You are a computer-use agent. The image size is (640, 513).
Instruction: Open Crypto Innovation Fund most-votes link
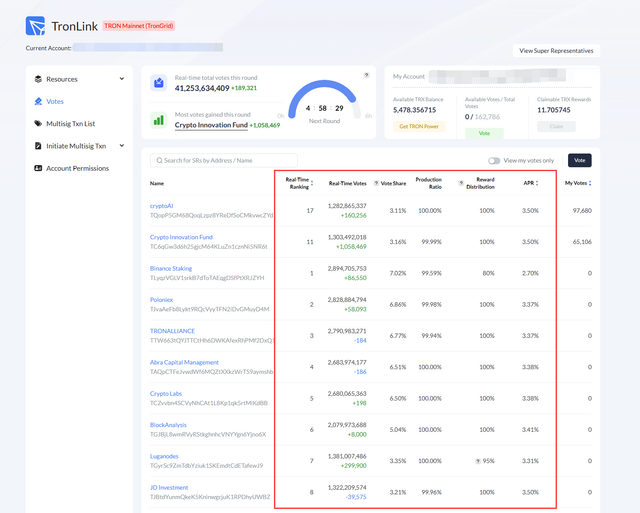coord(211,125)
